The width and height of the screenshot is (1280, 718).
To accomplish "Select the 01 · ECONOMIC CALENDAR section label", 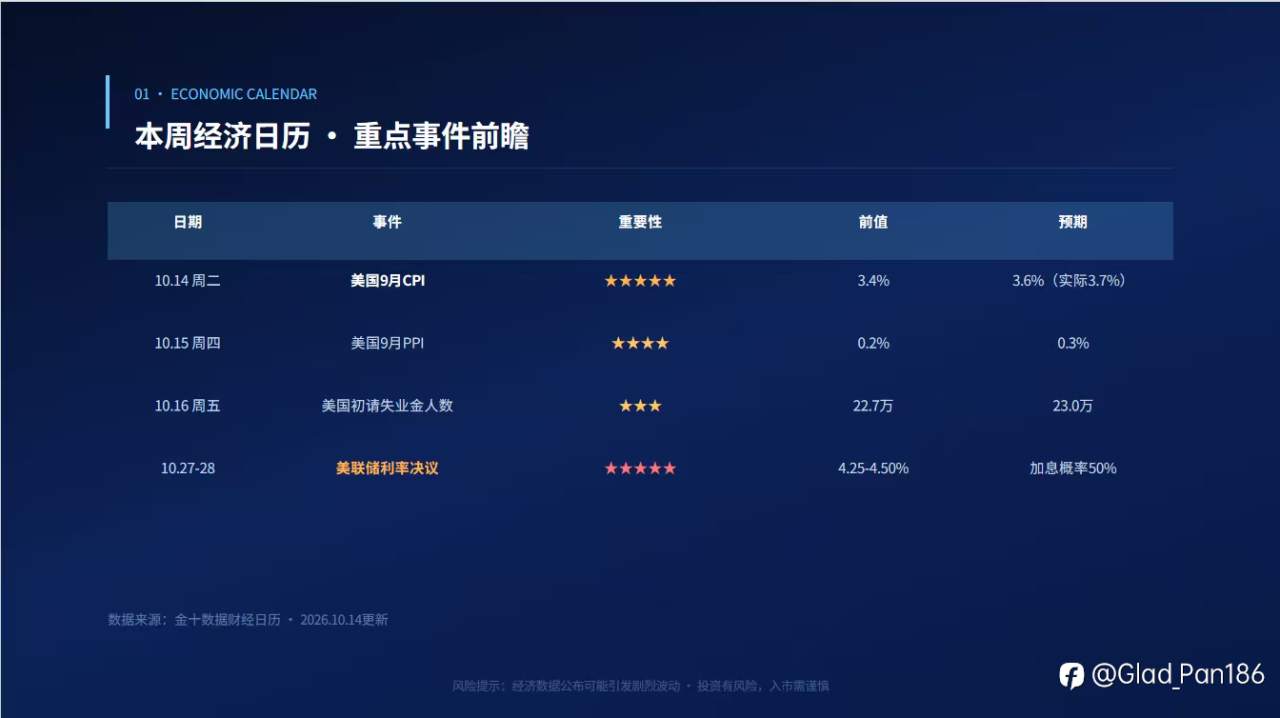I will (226, 94).
